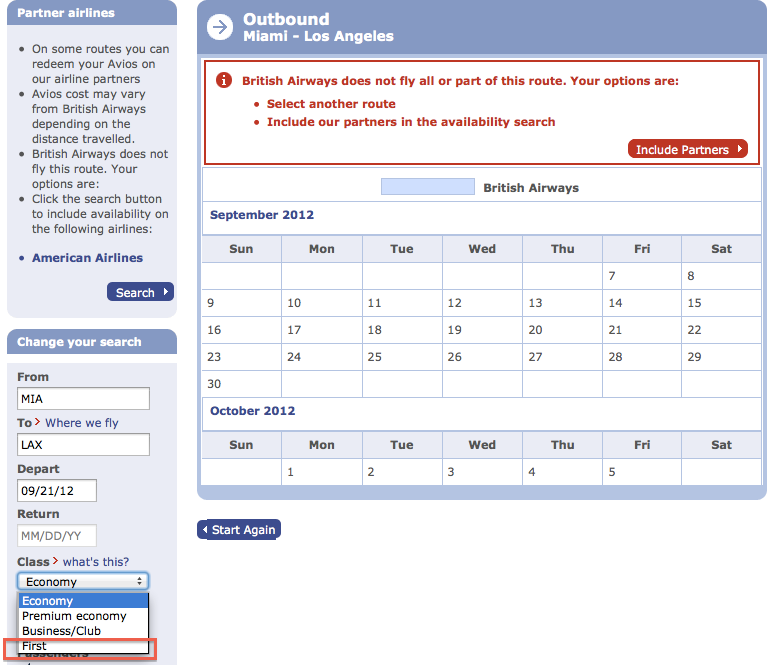Select September 22 in the calendar
775x665 pixels.
click(x=721, y=330)
